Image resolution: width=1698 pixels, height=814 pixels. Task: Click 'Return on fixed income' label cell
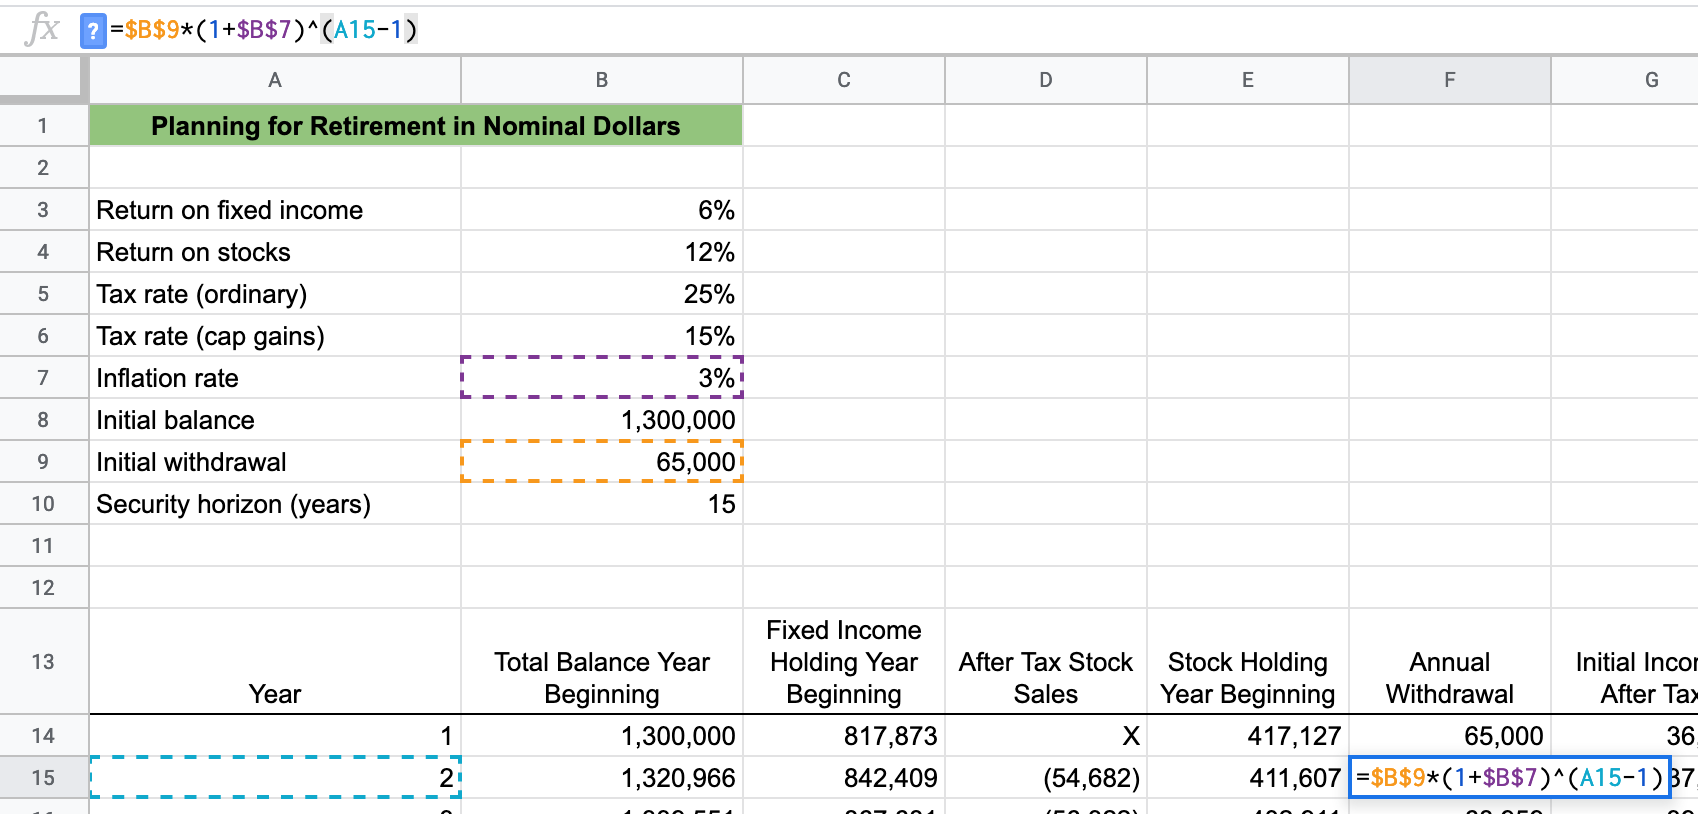(275, 210)
